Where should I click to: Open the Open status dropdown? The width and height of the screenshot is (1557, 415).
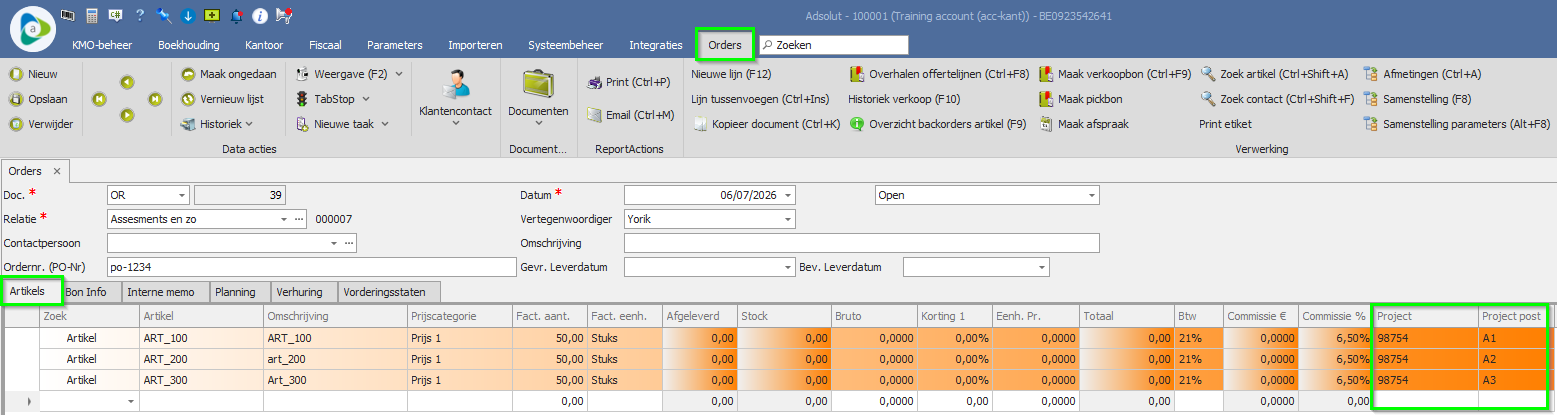[1091, 195]
